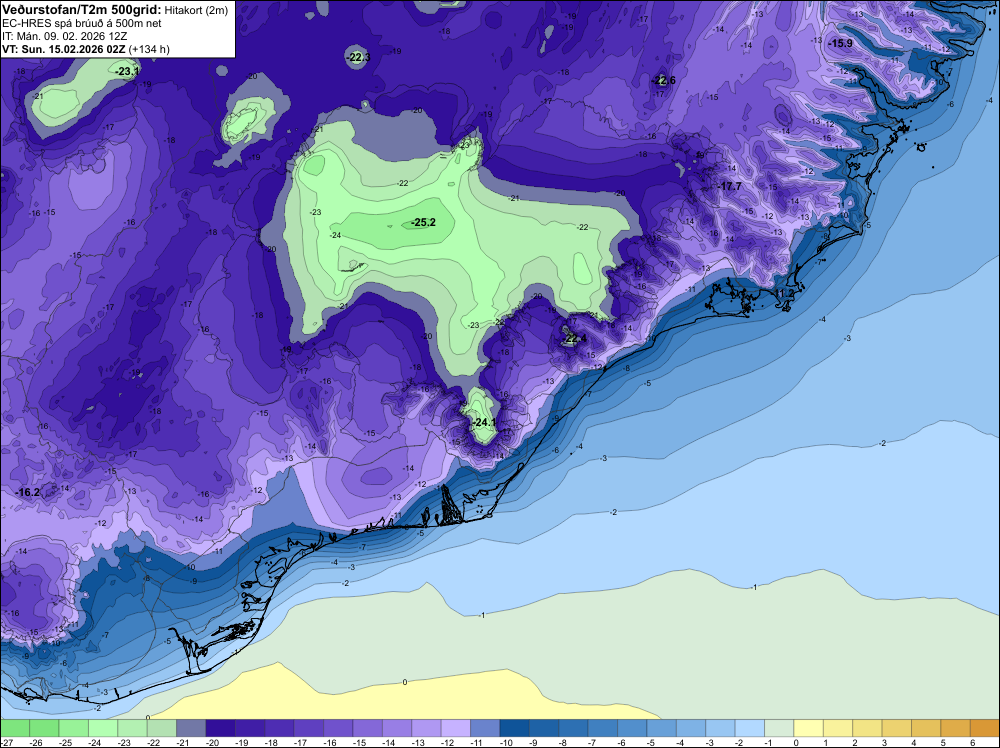Select the -6 legend color swatch
The image size is (1000, 748).
click(x=632, y=728)
